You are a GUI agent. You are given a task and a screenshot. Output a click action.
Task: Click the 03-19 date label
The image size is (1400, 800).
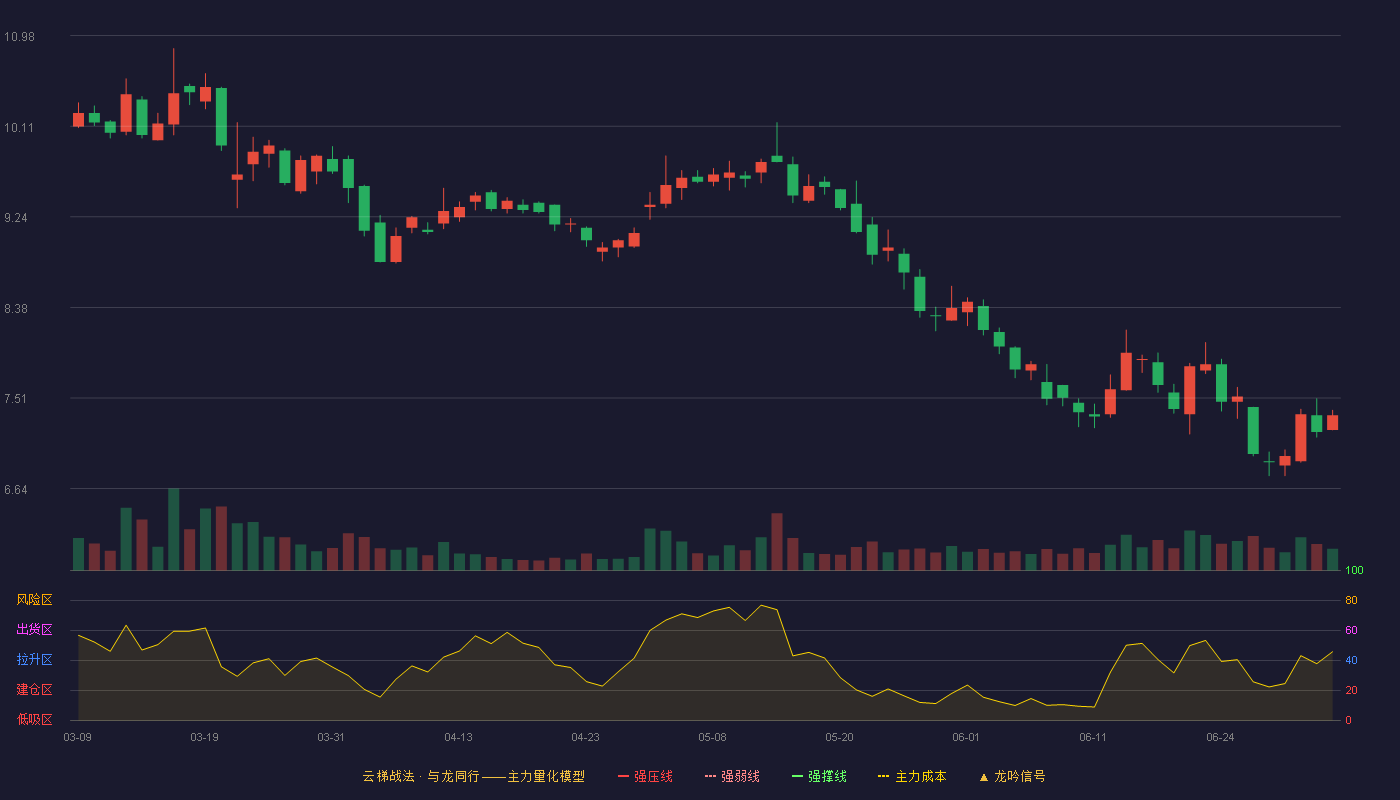[205, 737]
